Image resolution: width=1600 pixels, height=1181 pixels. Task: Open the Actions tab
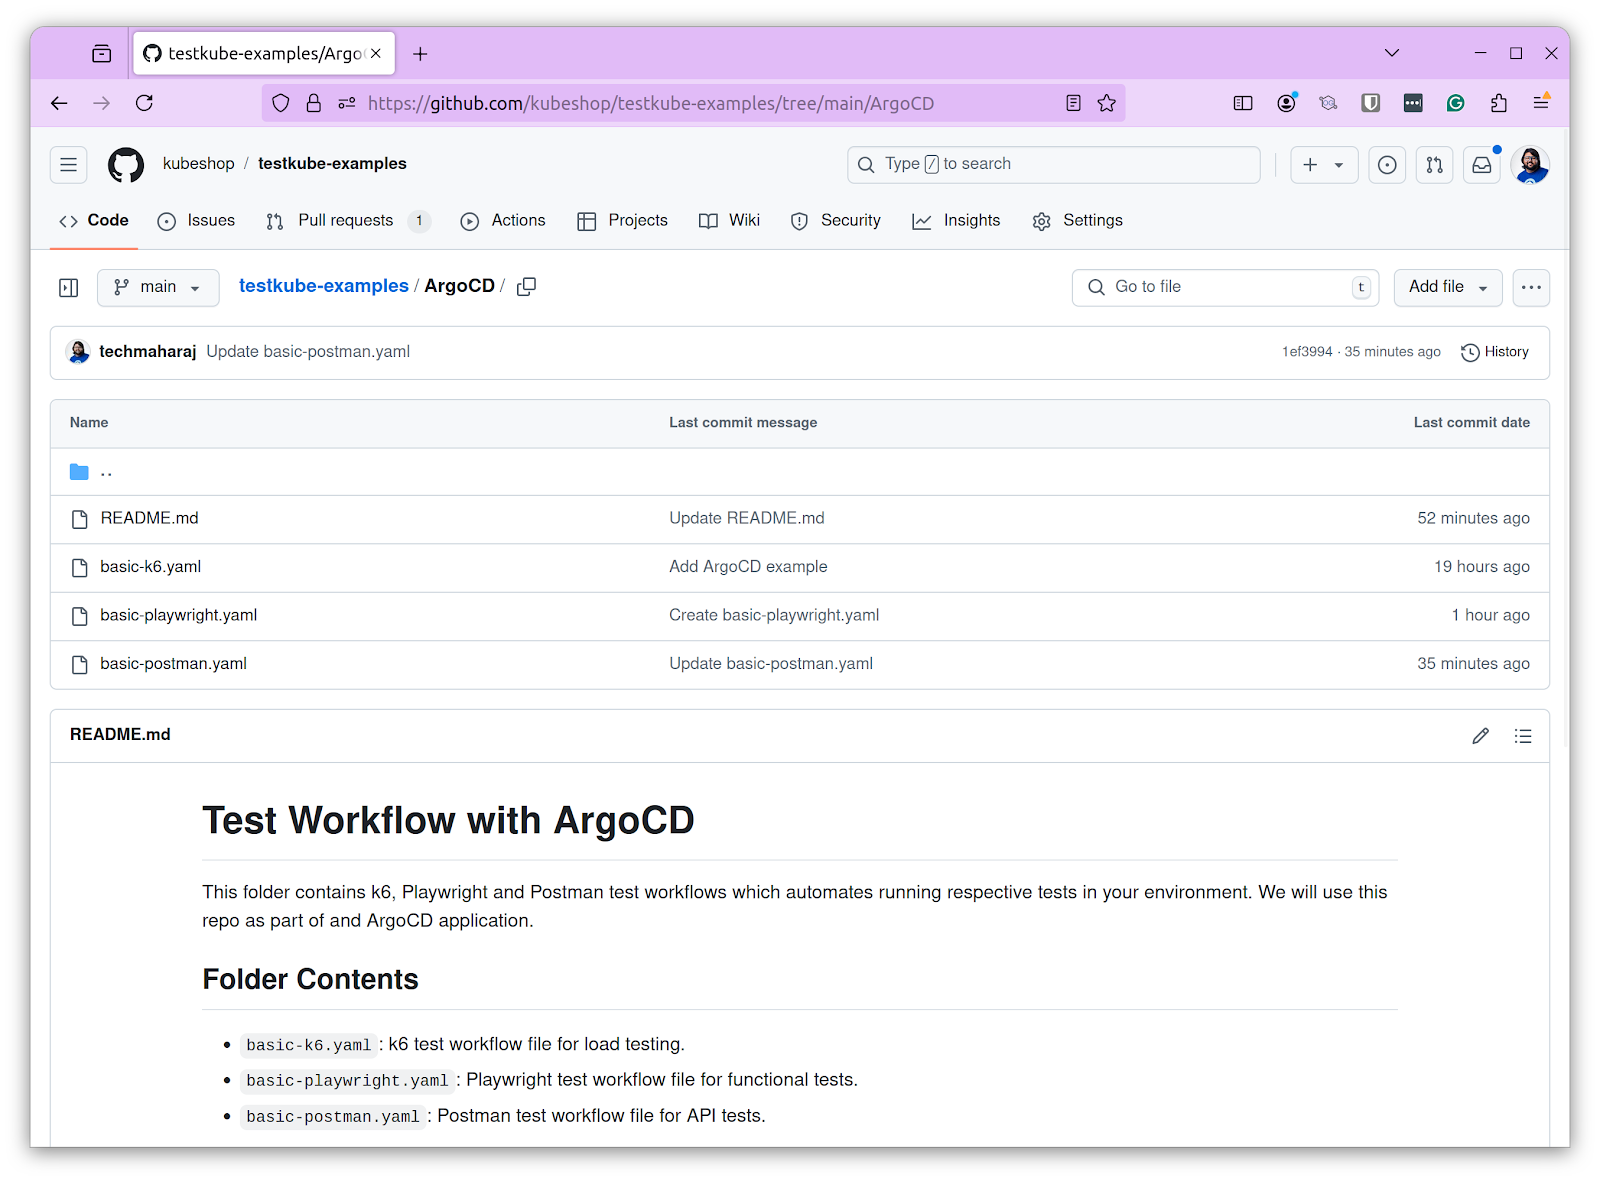tap(503, 221)
